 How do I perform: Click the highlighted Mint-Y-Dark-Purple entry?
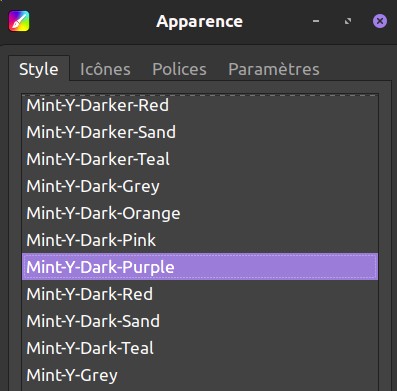tap(200, 267)
